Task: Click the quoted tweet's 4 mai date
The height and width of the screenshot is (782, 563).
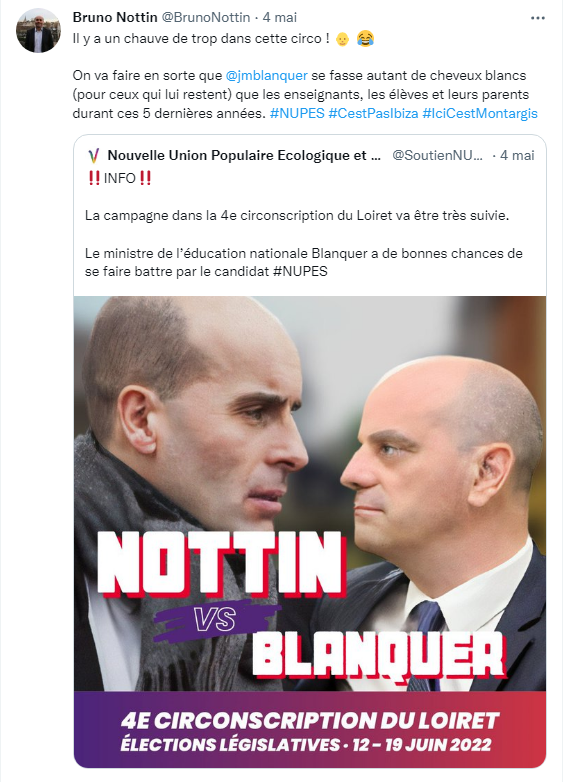Action: coord(517,156)
